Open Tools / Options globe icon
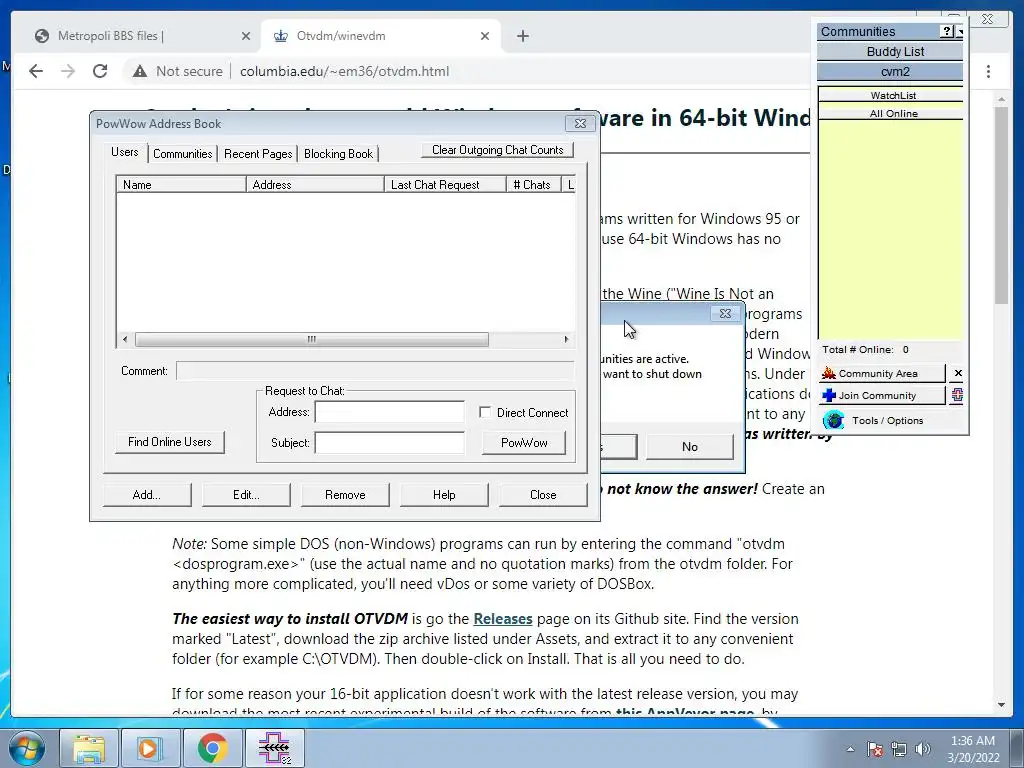 pos(833,420)
